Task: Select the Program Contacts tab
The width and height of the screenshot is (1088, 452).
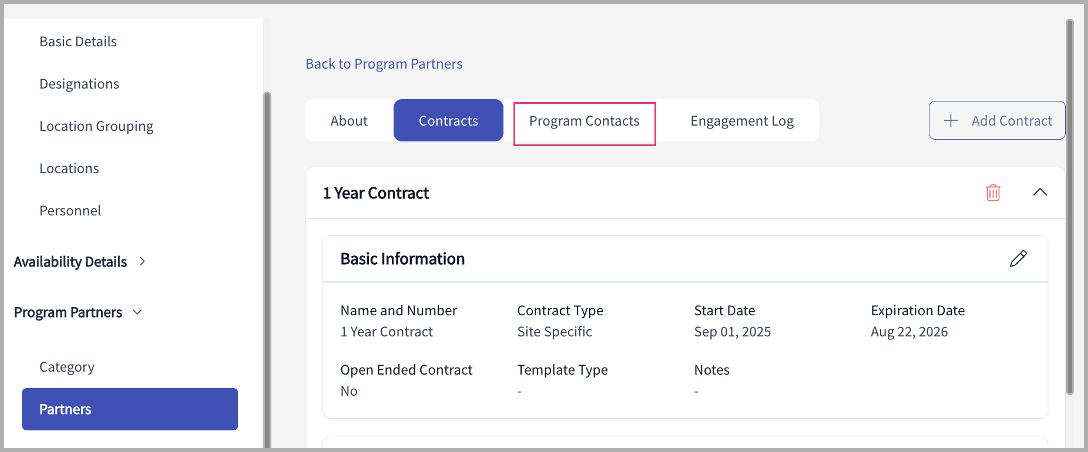Action: tap(584, 121)
